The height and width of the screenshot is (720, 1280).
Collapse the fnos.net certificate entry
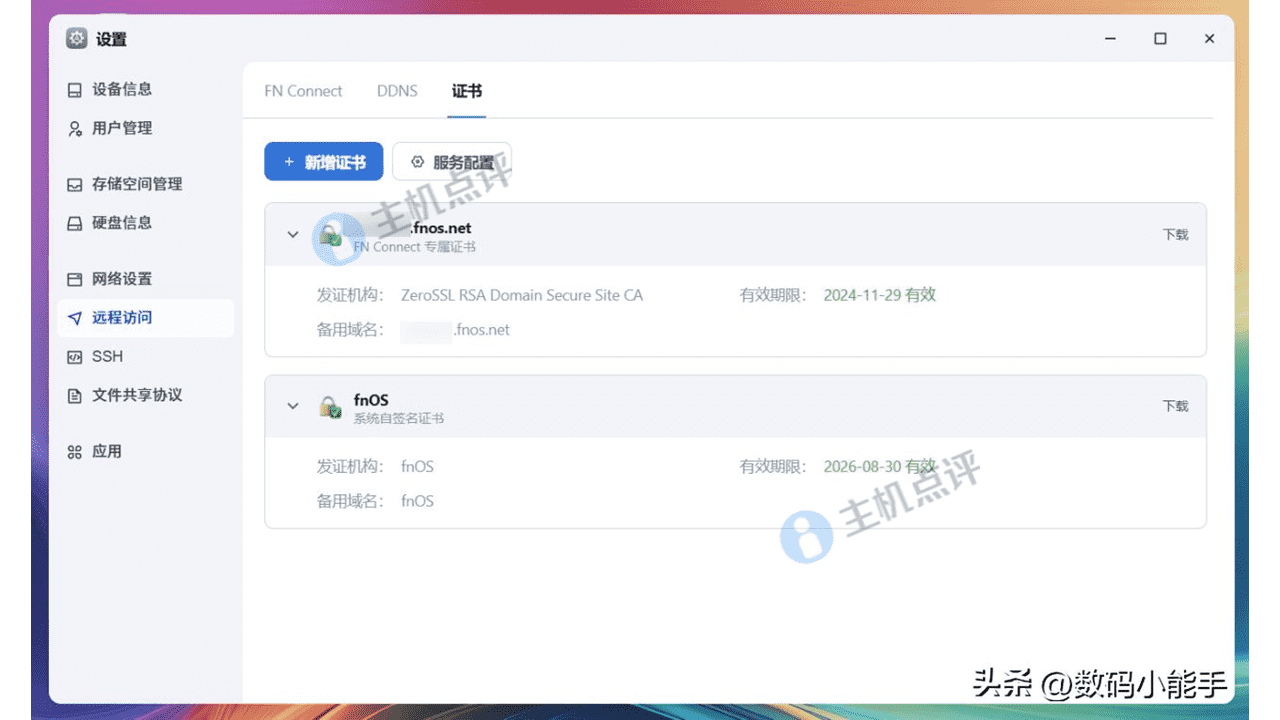pyautogui.click(x=293, y=235)
